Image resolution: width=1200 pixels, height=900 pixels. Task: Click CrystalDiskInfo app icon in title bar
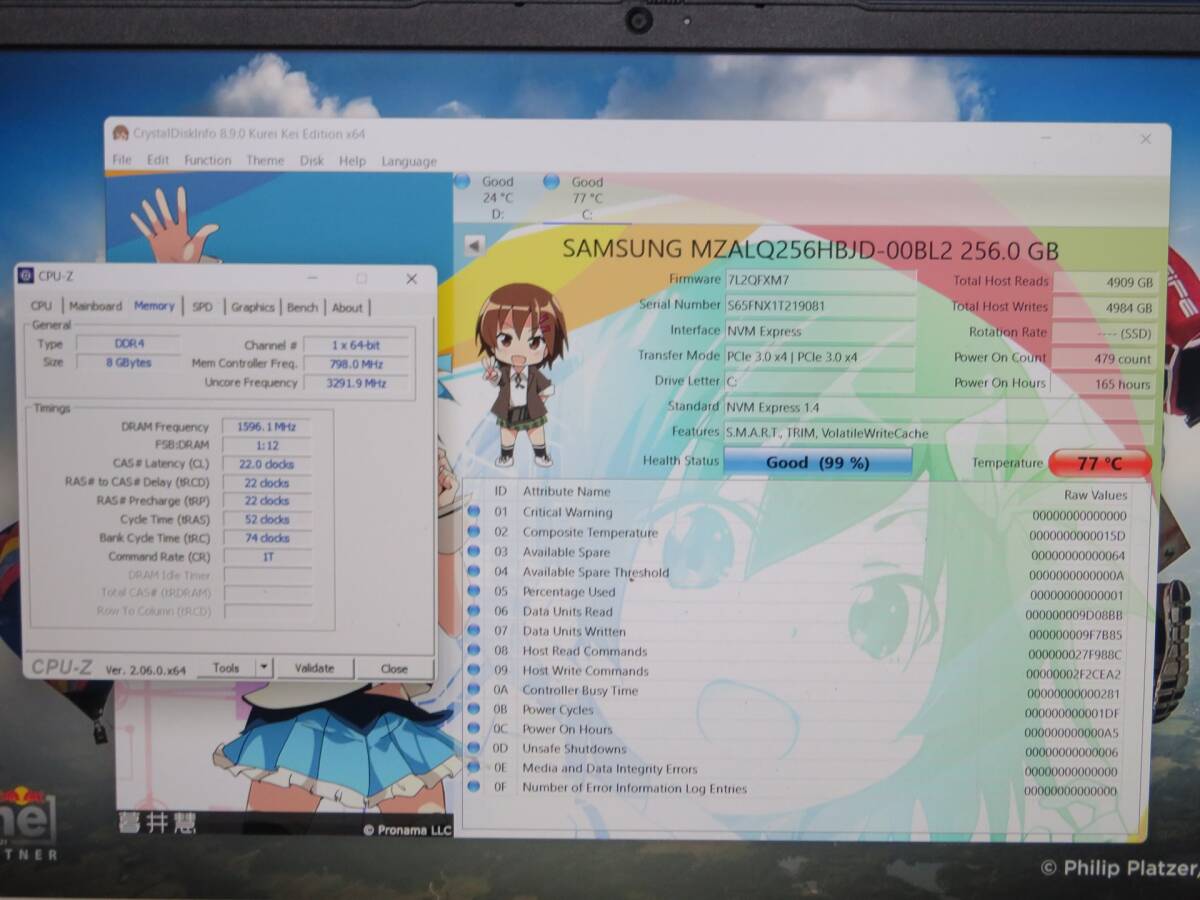(121, 133)
